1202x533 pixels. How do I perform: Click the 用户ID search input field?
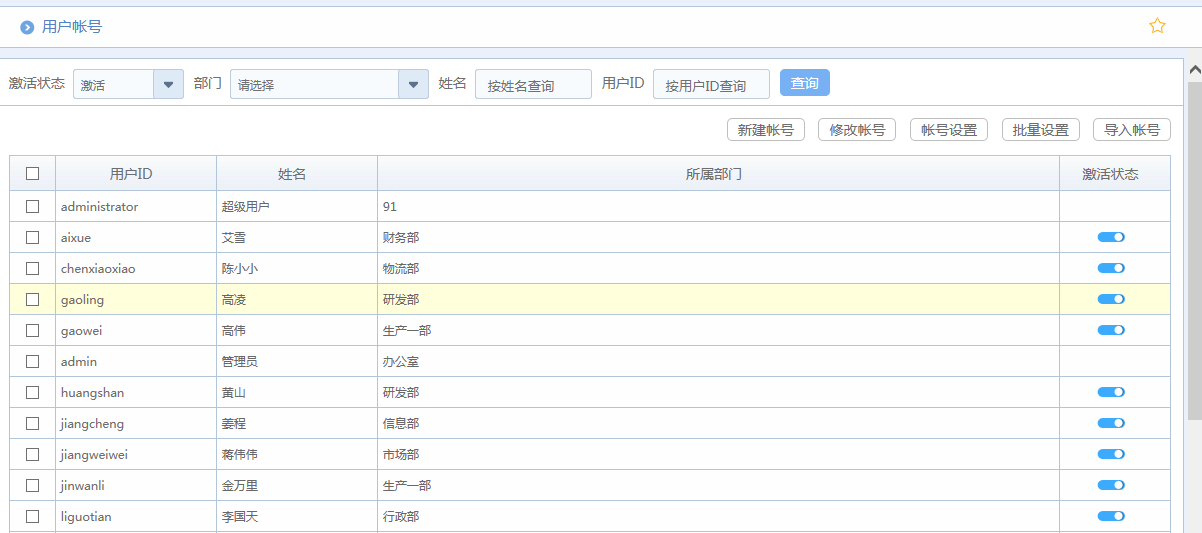(711, 85)
